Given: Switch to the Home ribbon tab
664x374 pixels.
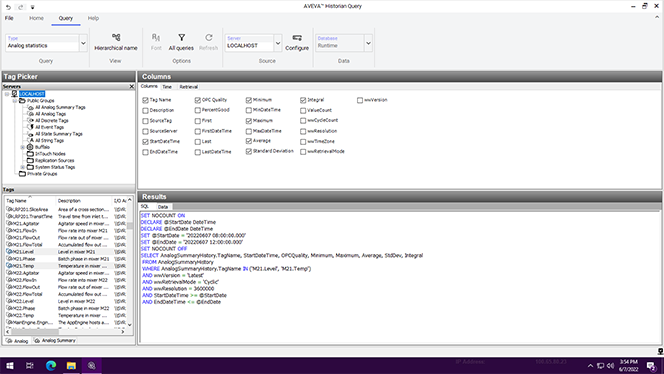Looking at the screenshot, I should click(36, 18).
